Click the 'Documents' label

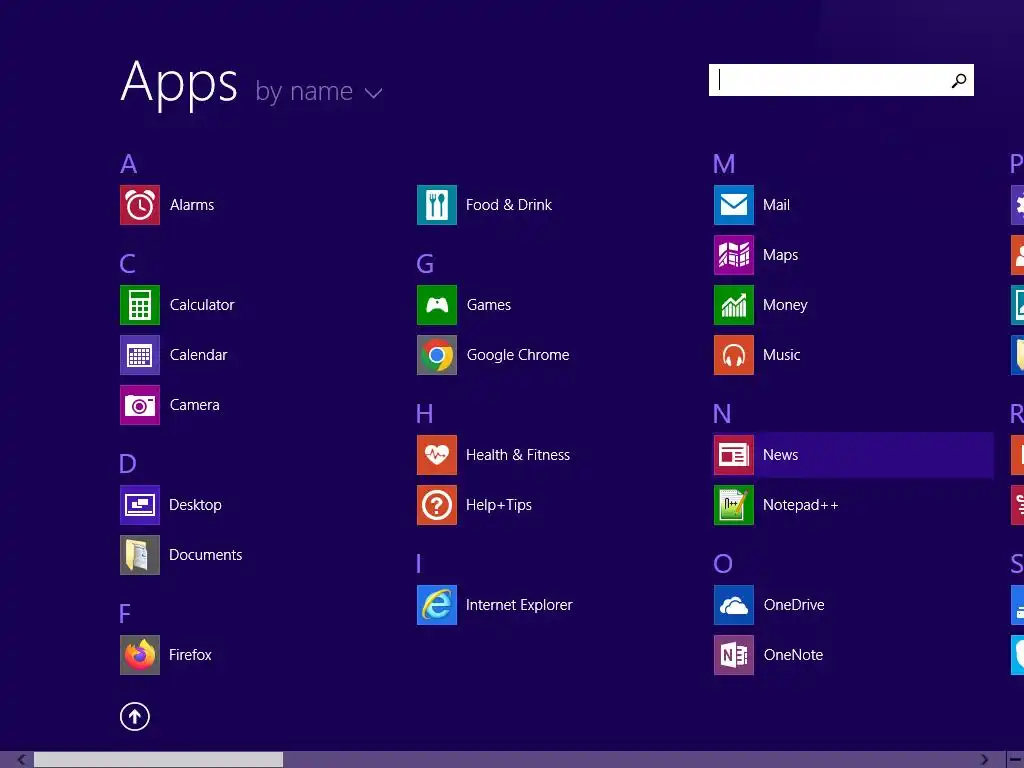pos(206,555)
